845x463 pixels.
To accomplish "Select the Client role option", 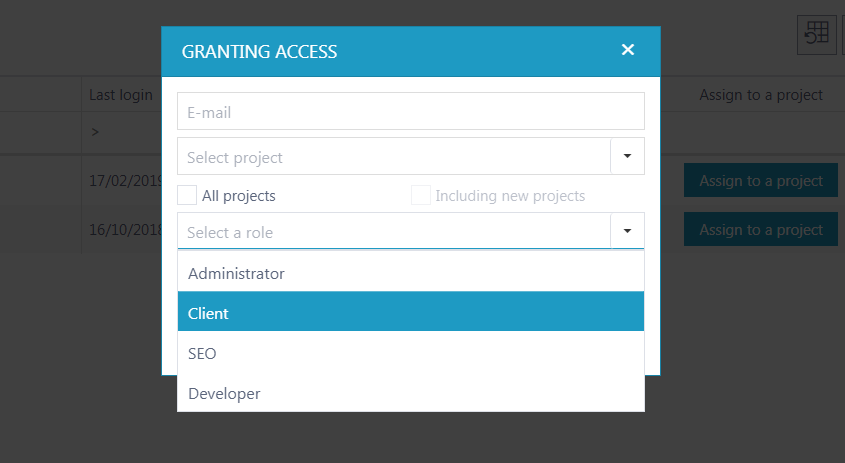I will point(411,312).
